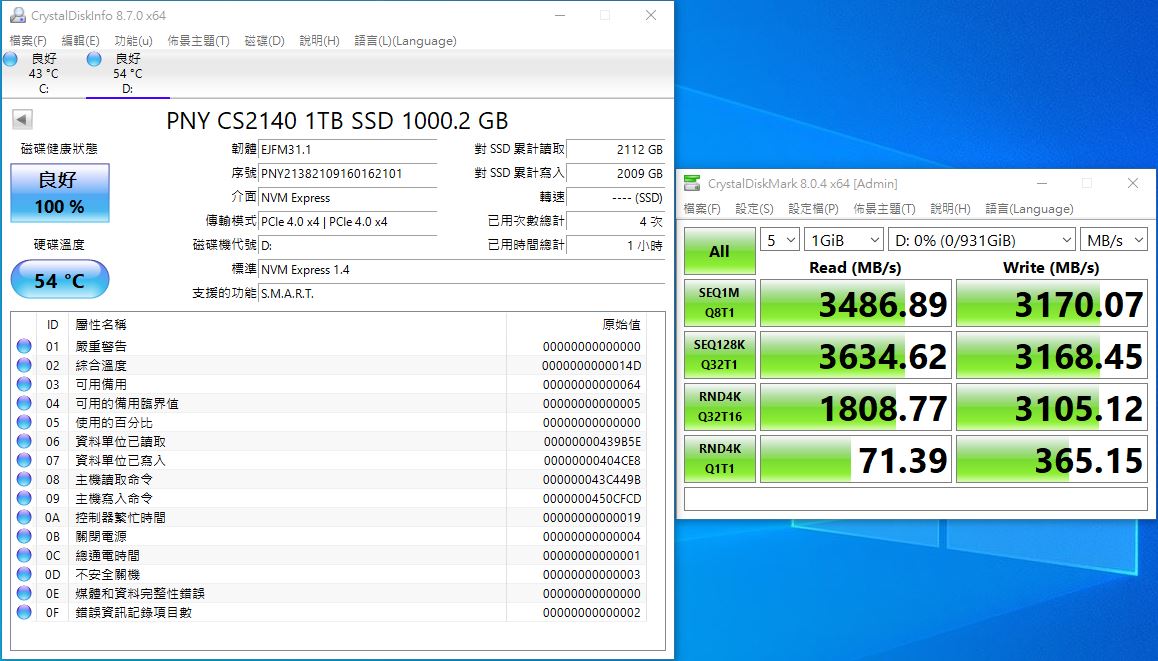1158x661 pixels.
Task: Click the 原始值 column header
Action: click(x=575, y=324)
